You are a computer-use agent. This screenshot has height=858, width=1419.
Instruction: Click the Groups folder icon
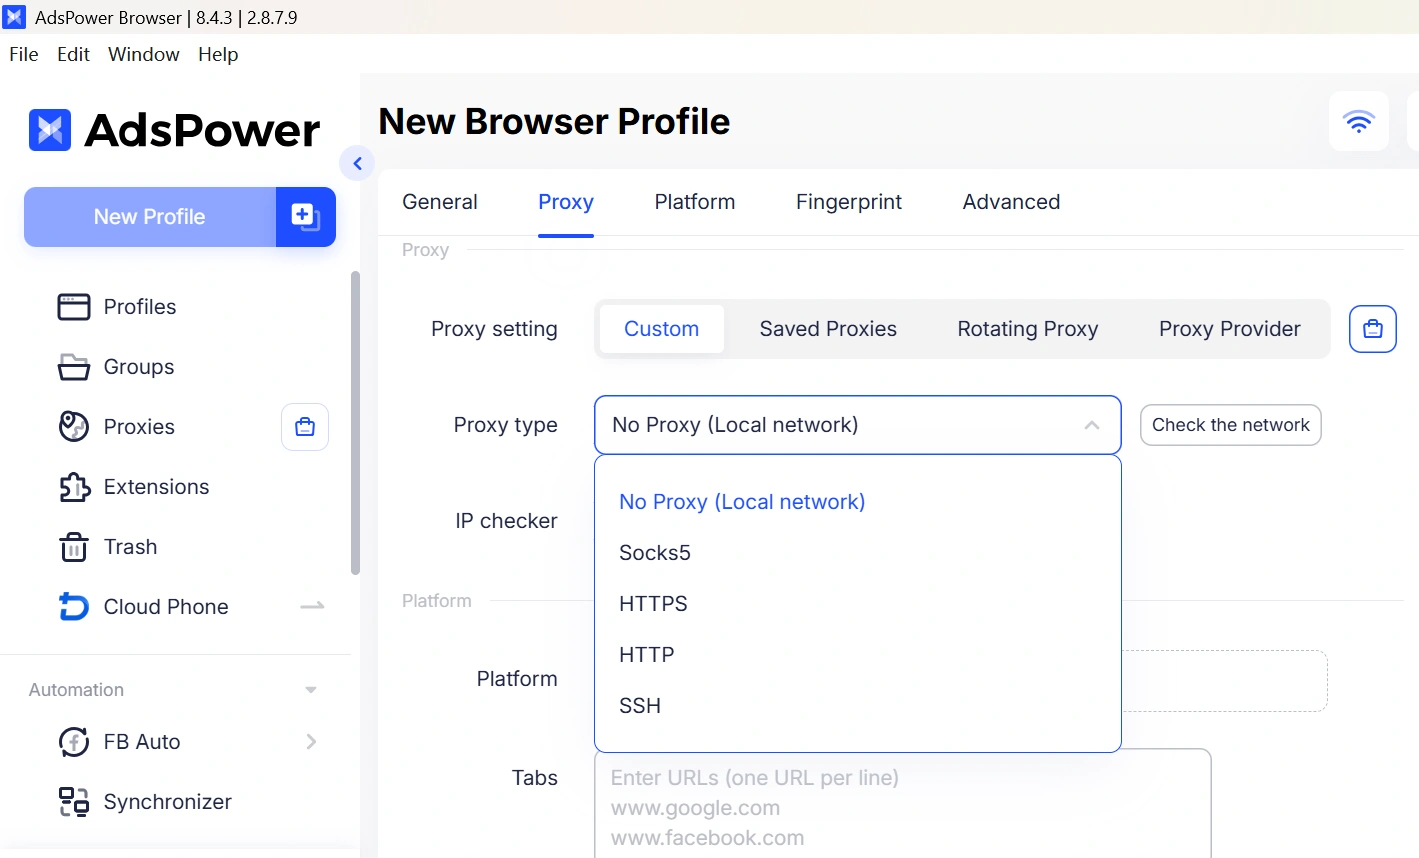pos(74,367)
